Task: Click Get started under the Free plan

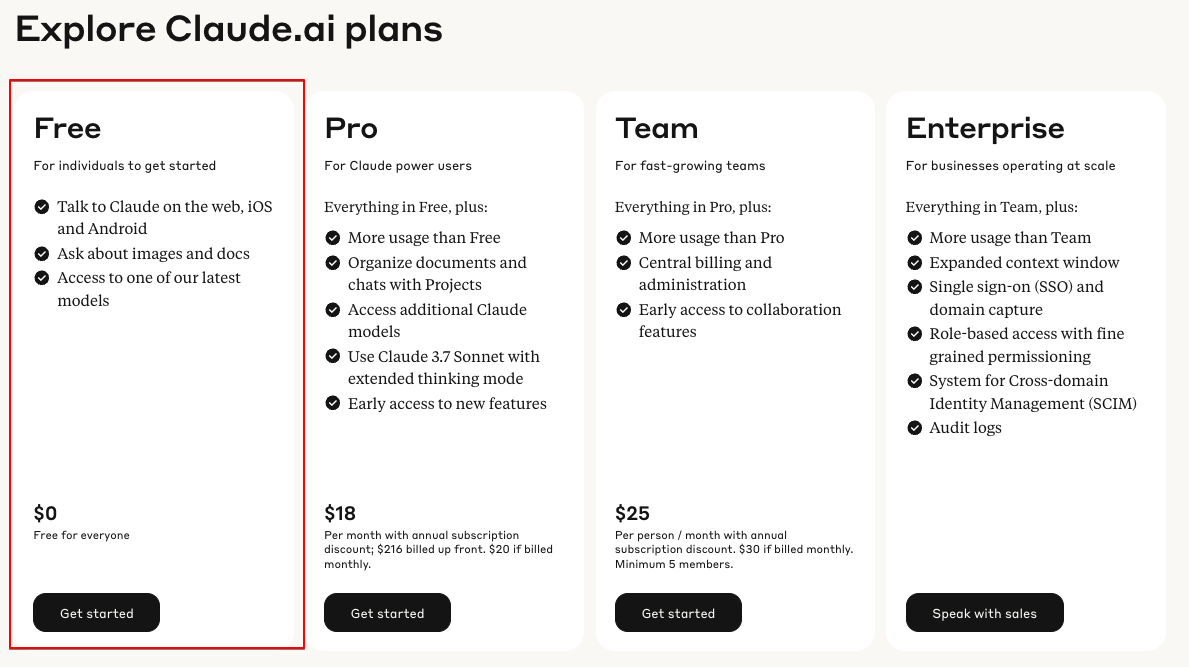Action: pyautogui.click(x=96, y=612)
